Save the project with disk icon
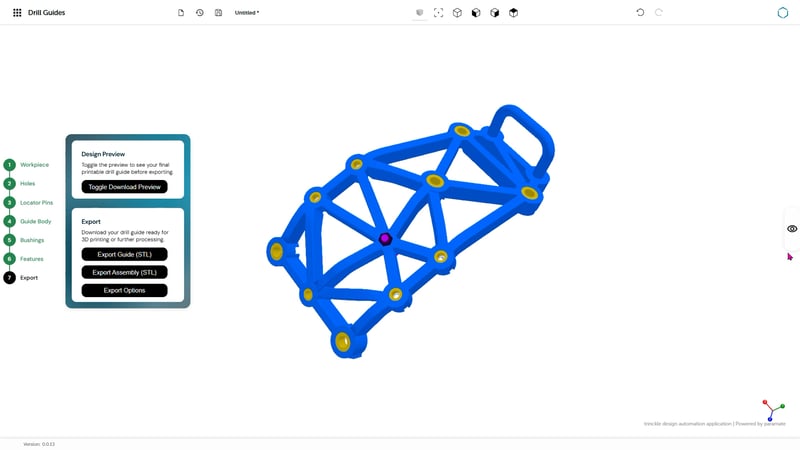 click(x=218, y=13)
